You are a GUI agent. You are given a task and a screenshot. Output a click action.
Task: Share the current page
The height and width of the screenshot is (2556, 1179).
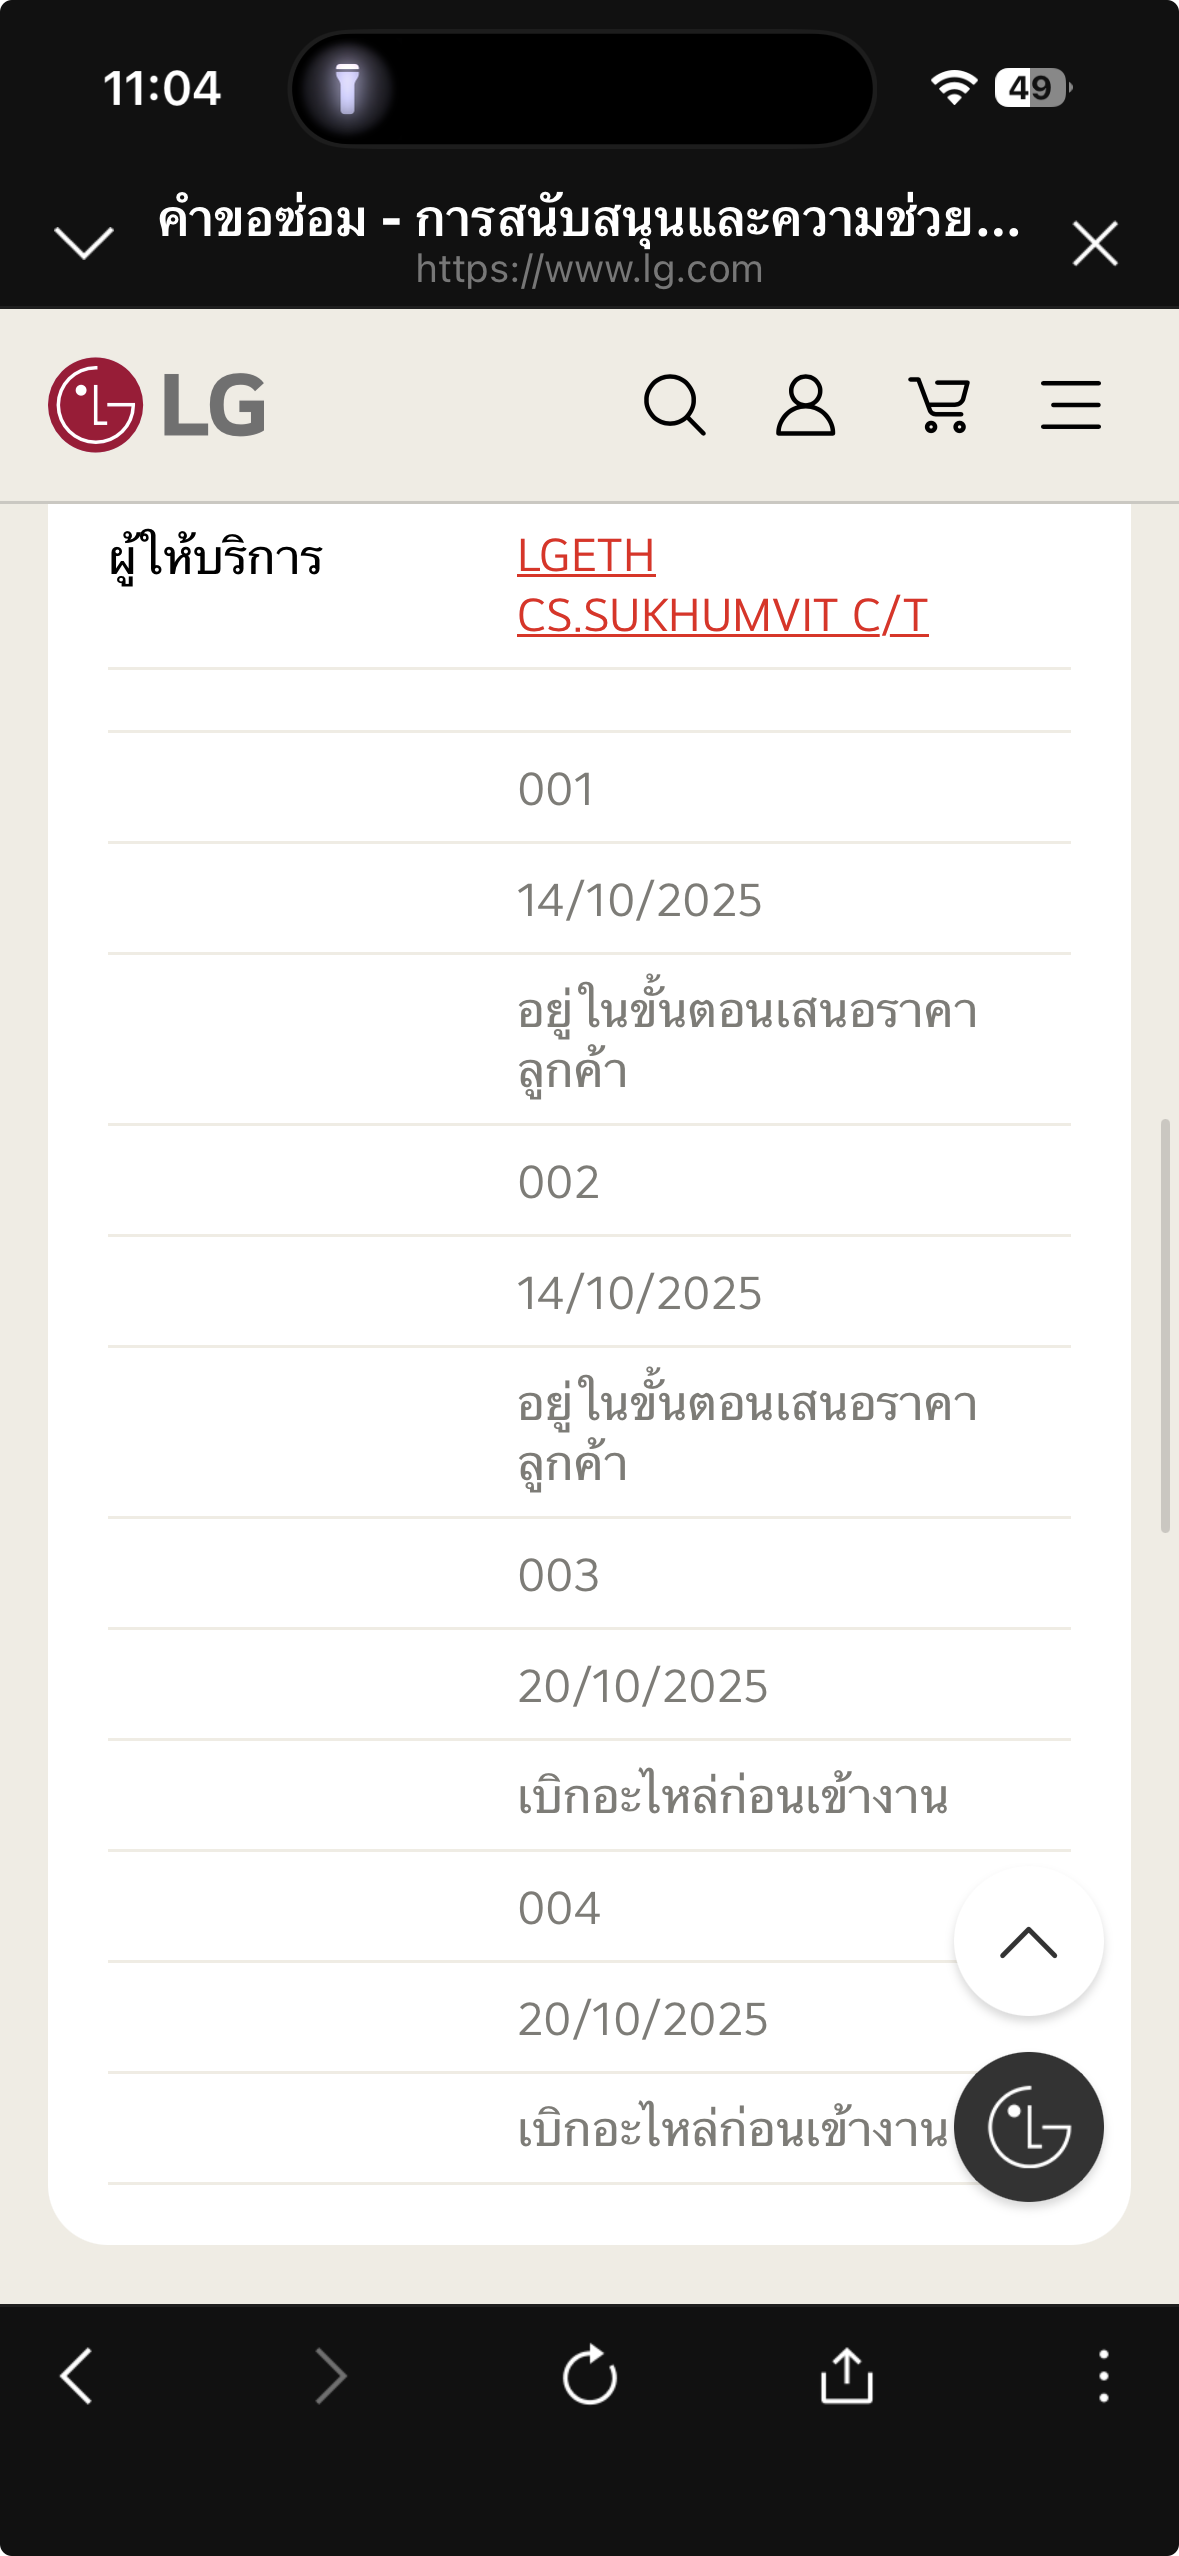tap(847, 2375)
